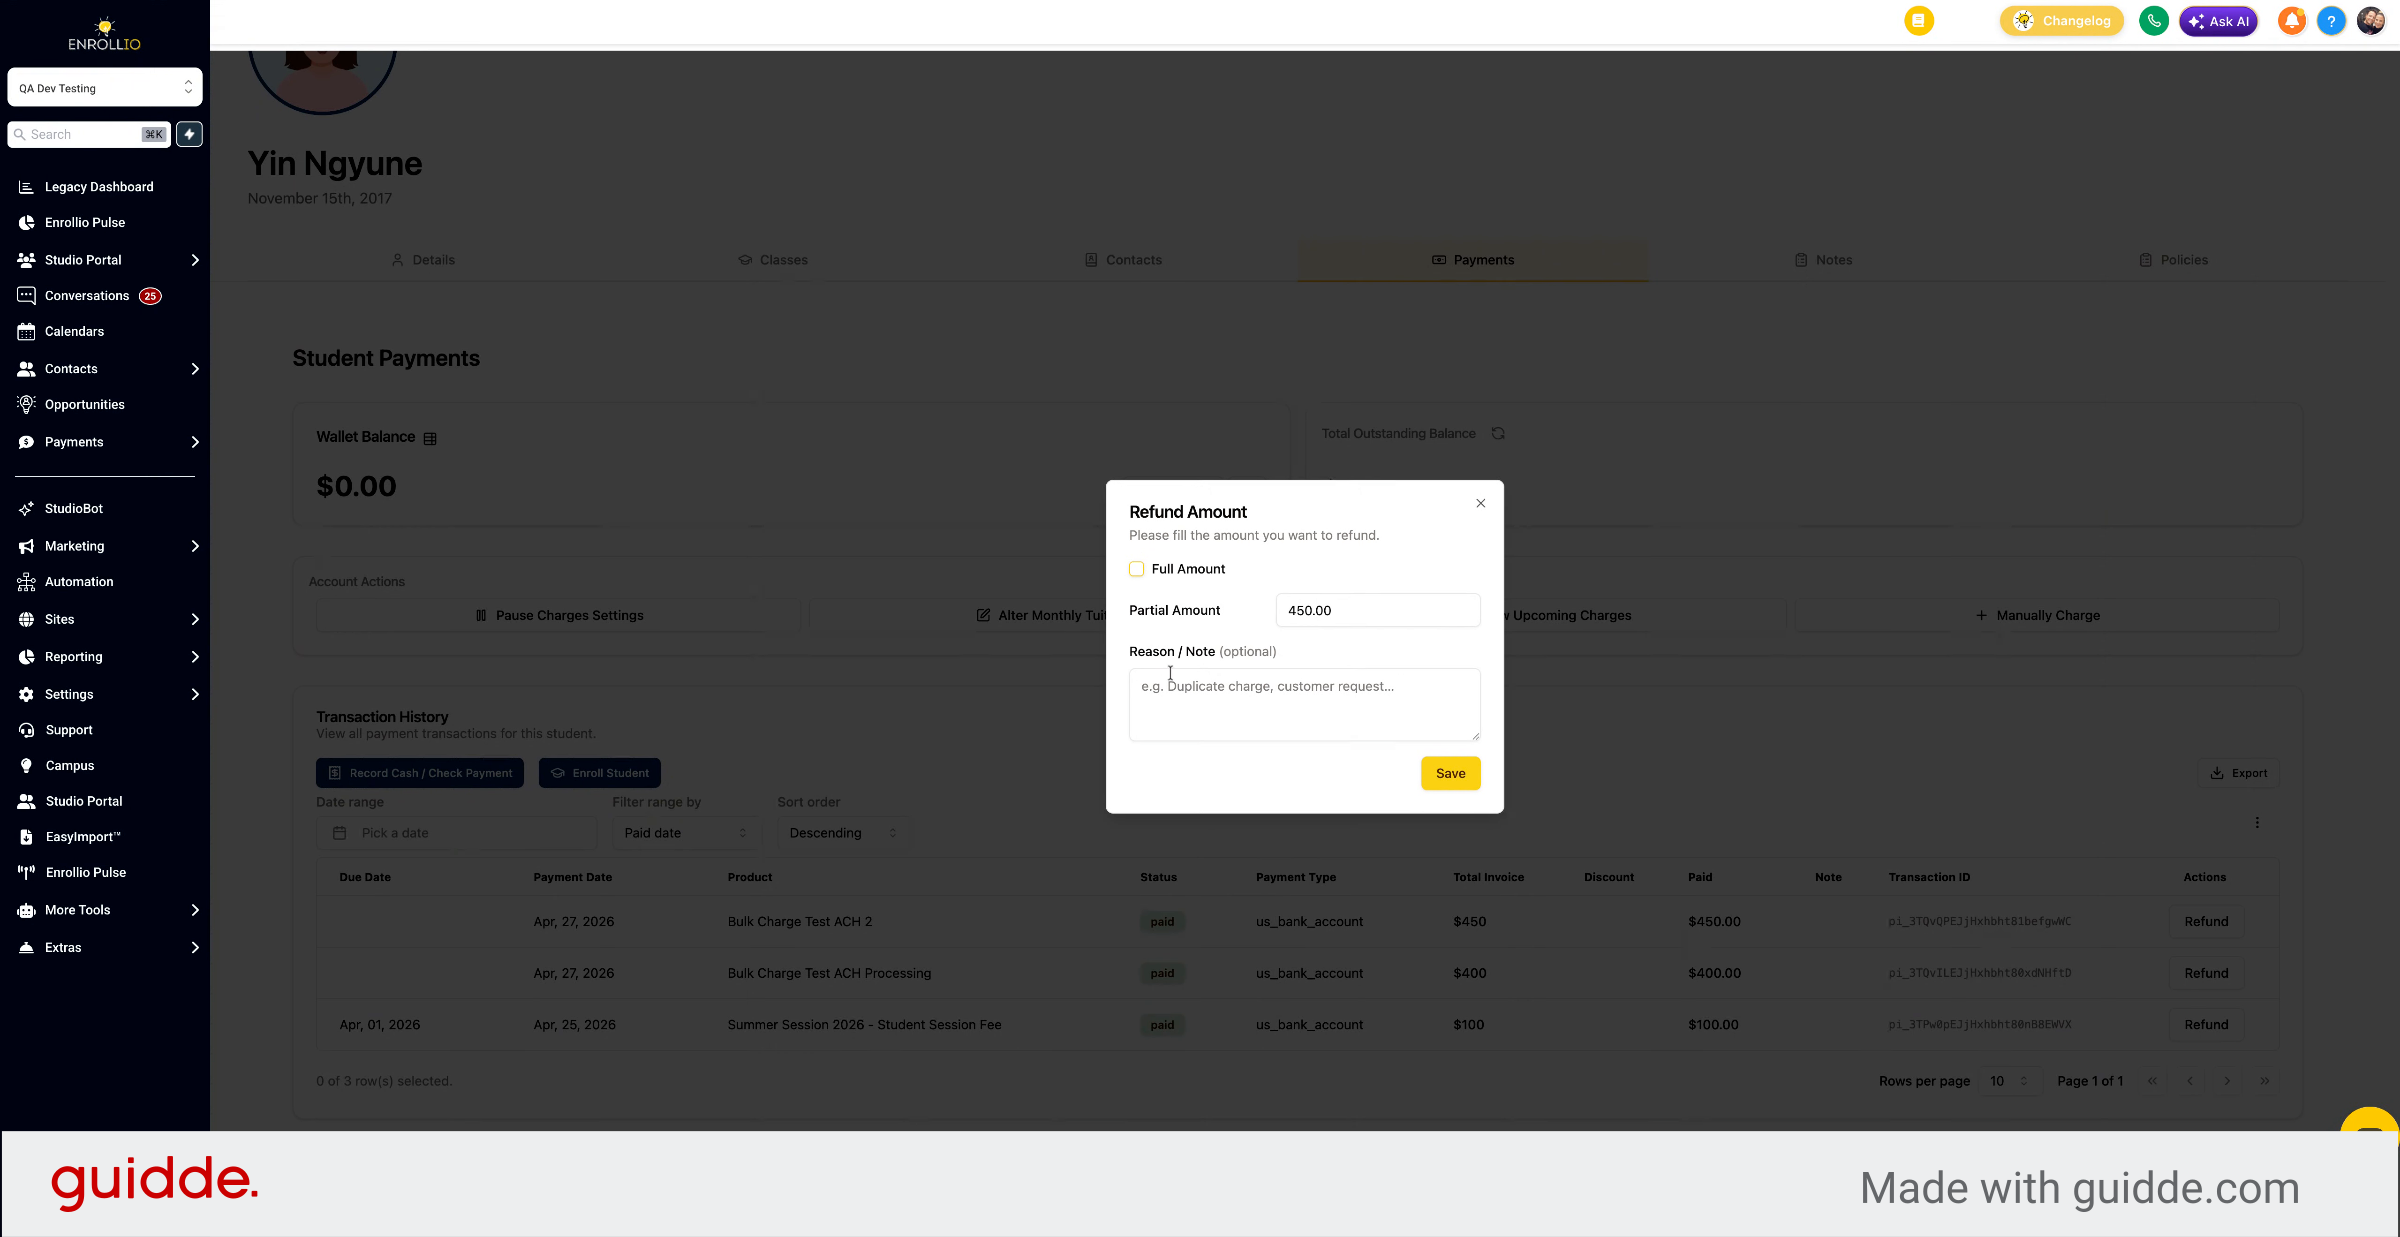Switch to the Classes tab

(773, 260)
